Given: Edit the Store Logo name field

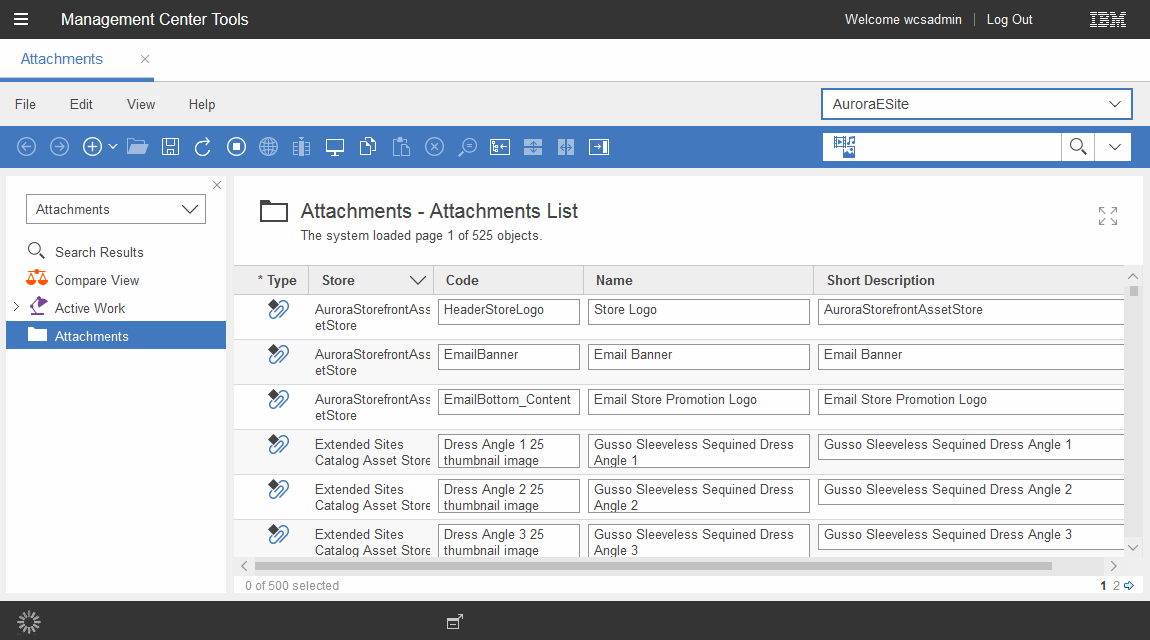Looking at the screenshot, I should pos(698,311).
